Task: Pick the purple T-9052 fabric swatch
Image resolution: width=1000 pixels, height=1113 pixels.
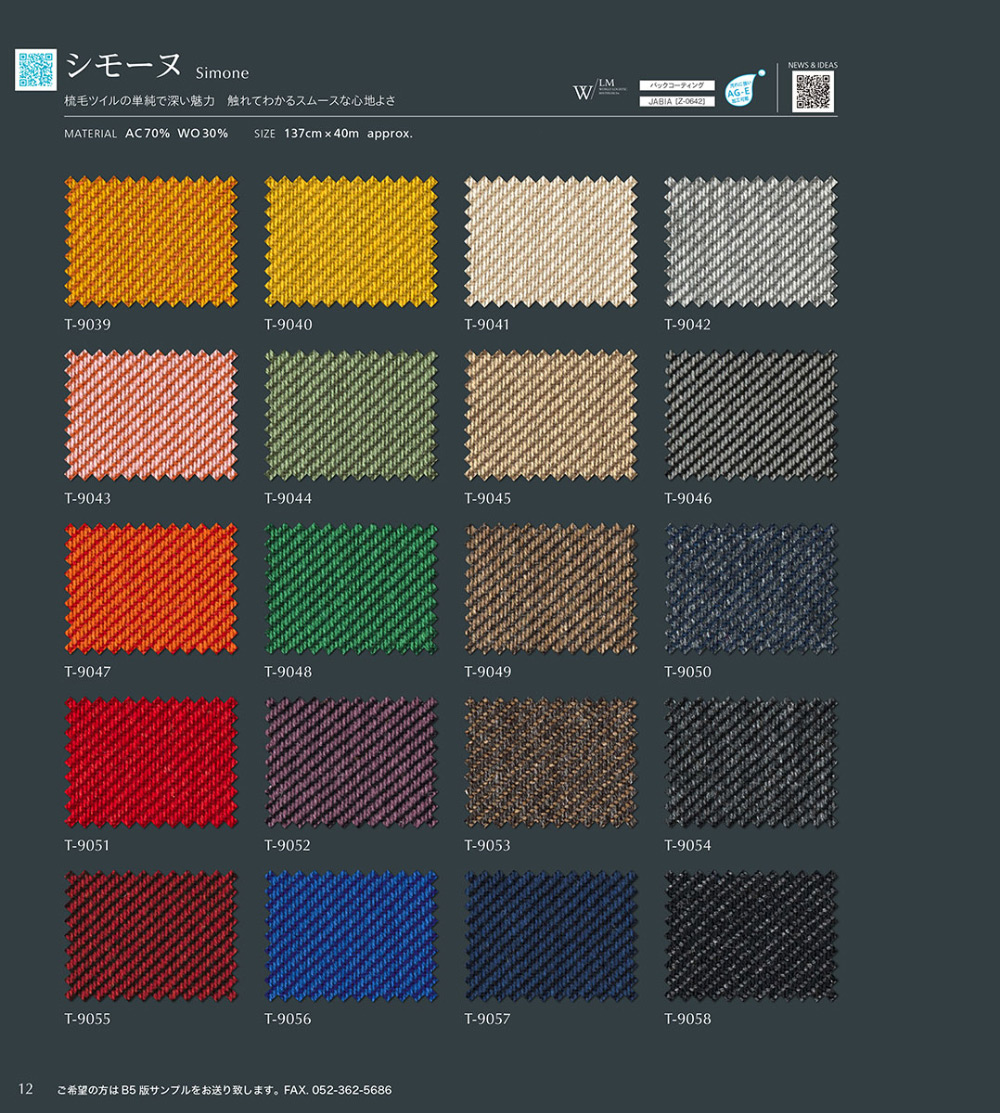Action: pyautogui.click(x=351, y=762)
